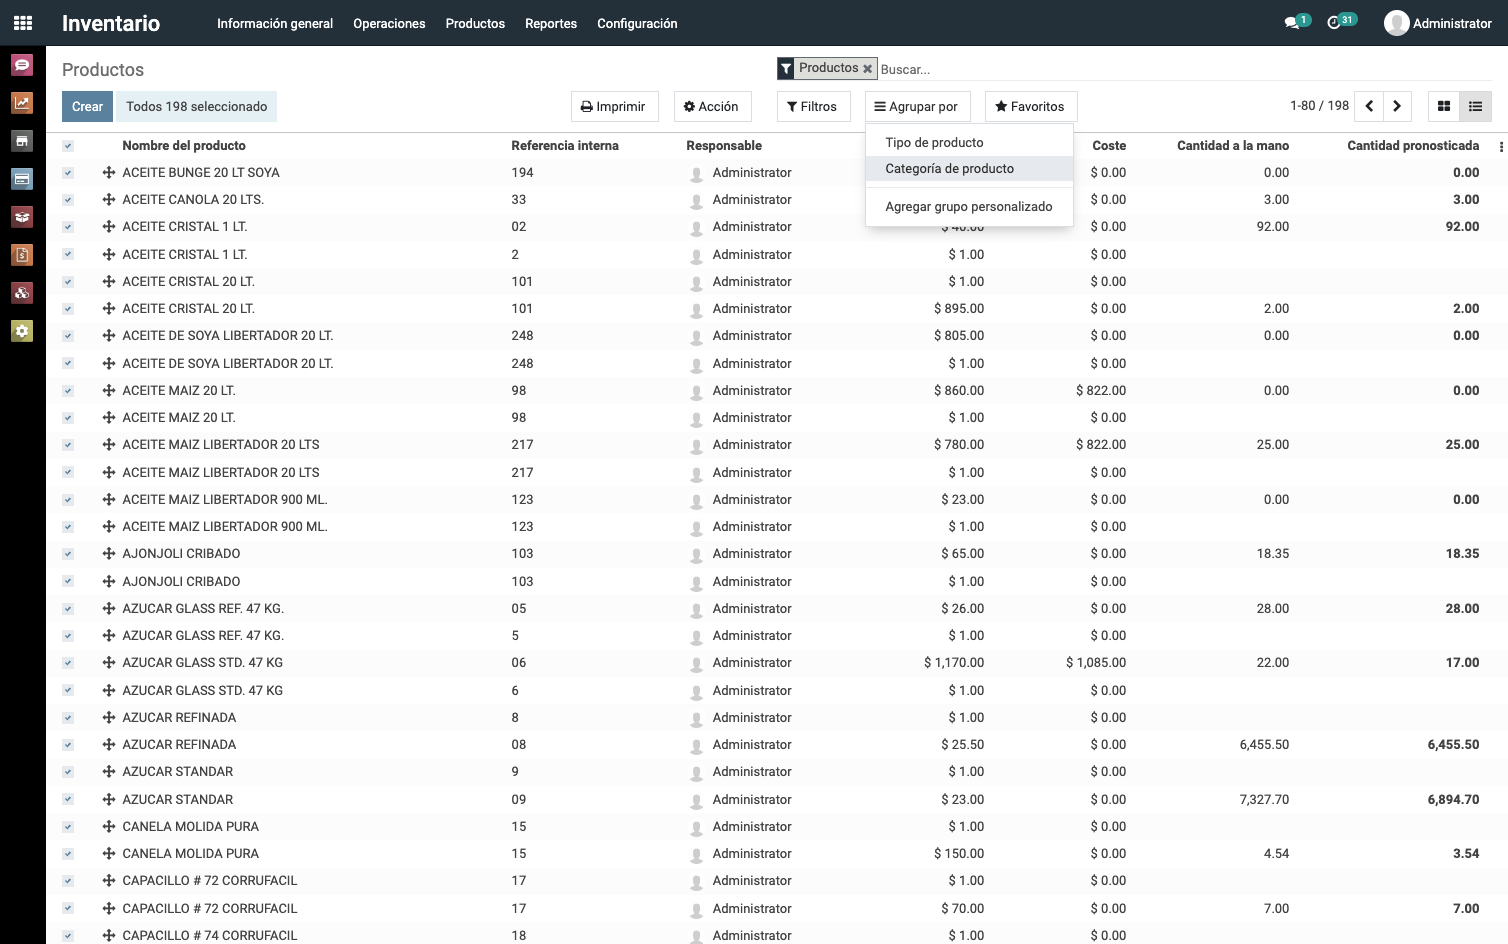Open the Discuss chat sidebar icon
The width and height of the screenshot is (1508, 944).
point(22,65)
